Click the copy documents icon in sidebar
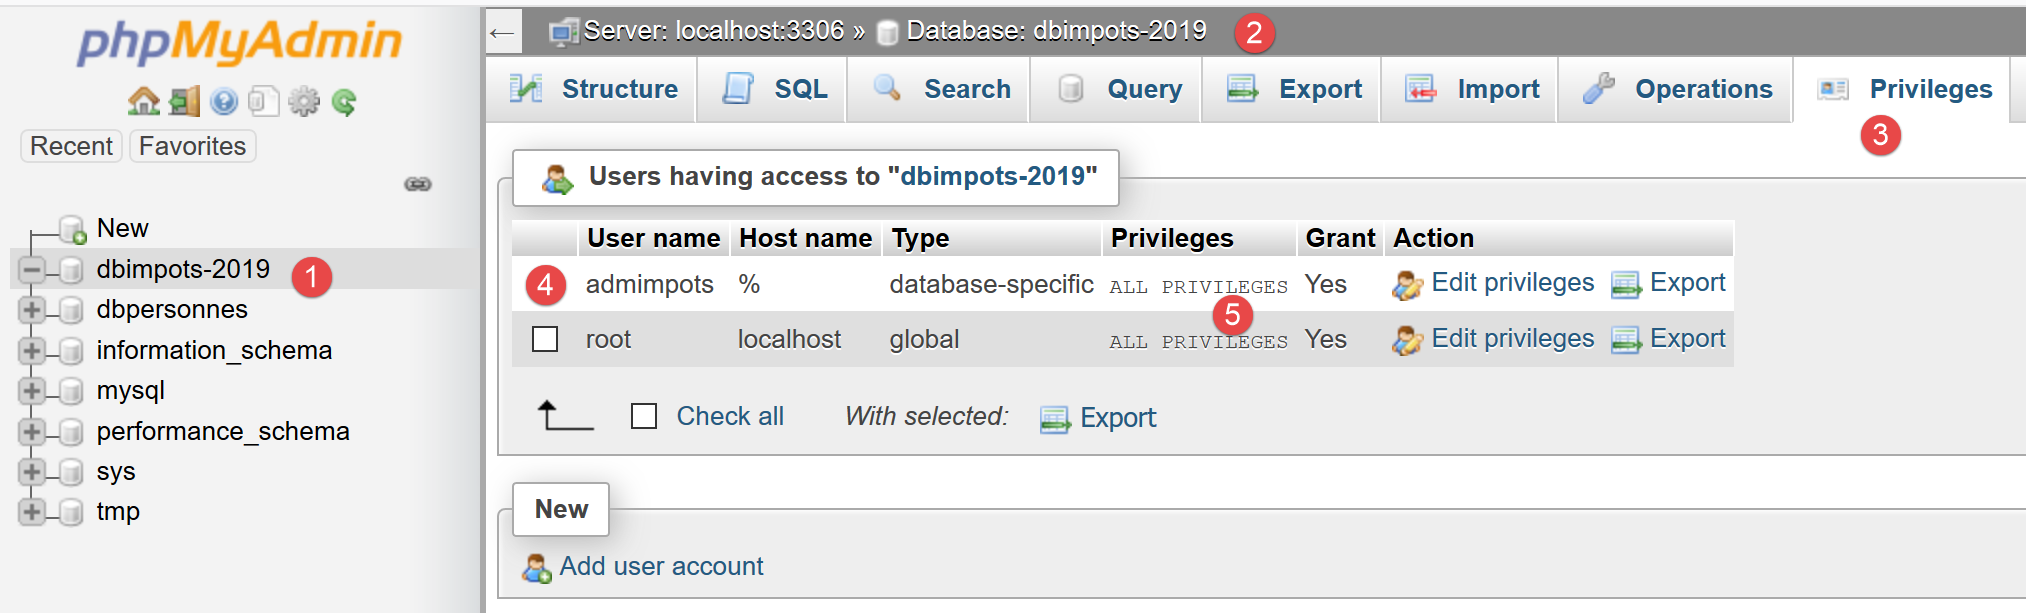 point(263,101)
